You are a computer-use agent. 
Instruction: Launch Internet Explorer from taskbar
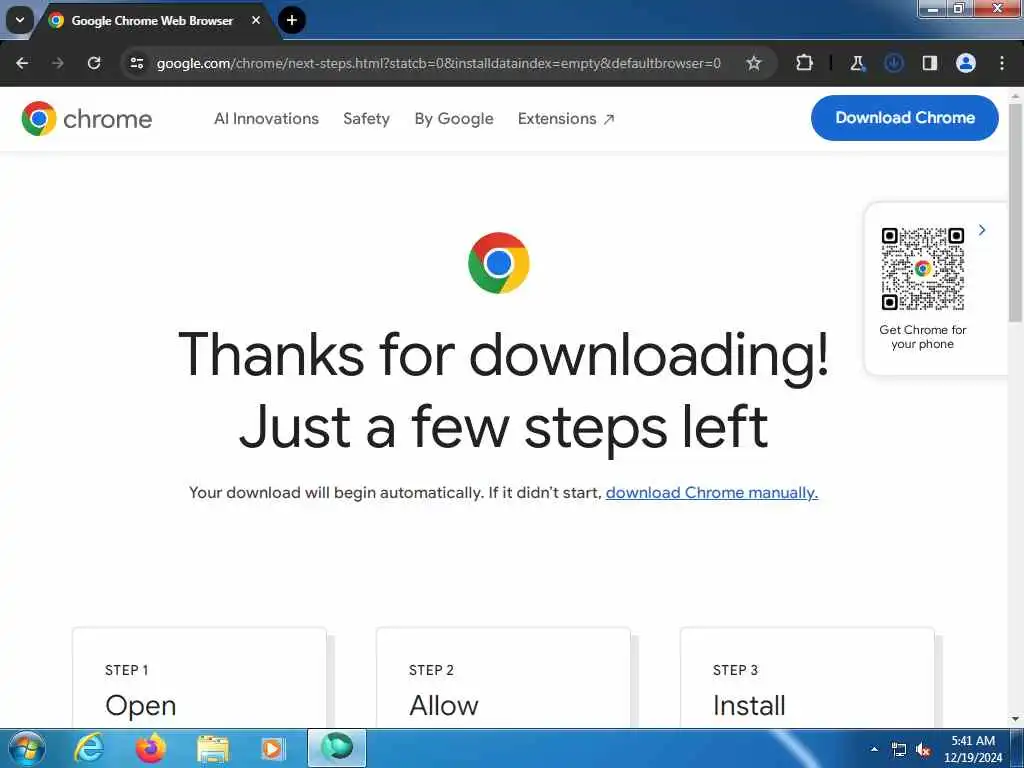[x=89, y=748]
